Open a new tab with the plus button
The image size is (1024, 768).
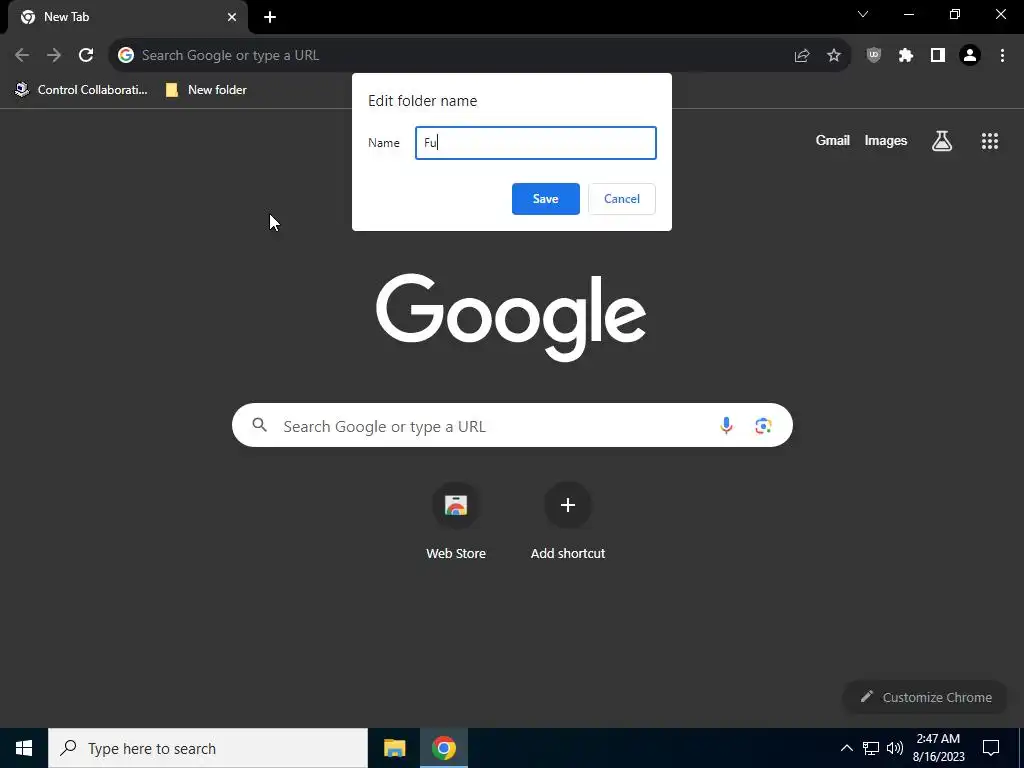coord(270,17)
